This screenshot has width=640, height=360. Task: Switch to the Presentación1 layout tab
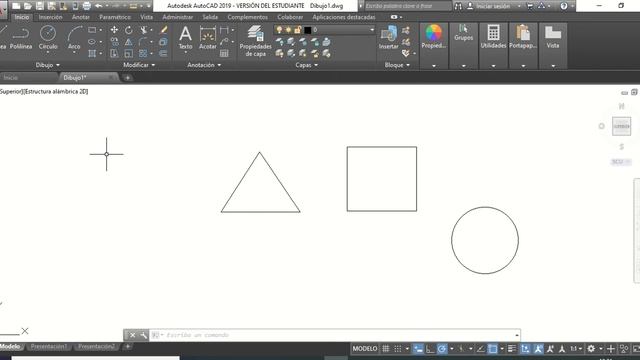click(49, 347)
